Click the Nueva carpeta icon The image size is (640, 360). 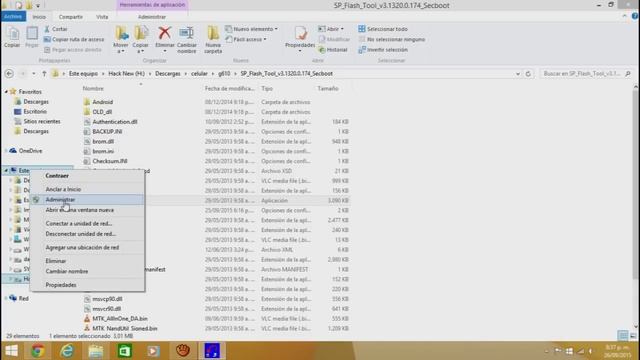pos(213,40)
